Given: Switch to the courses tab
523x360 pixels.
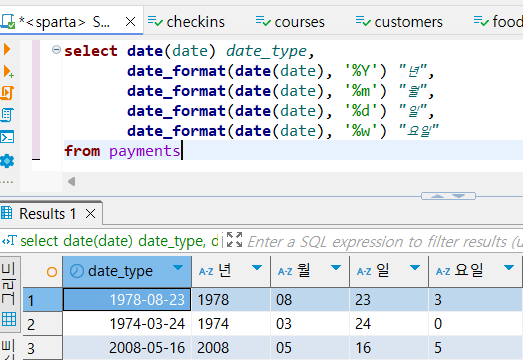Looking at the screenshot, I should coord(290,22).
